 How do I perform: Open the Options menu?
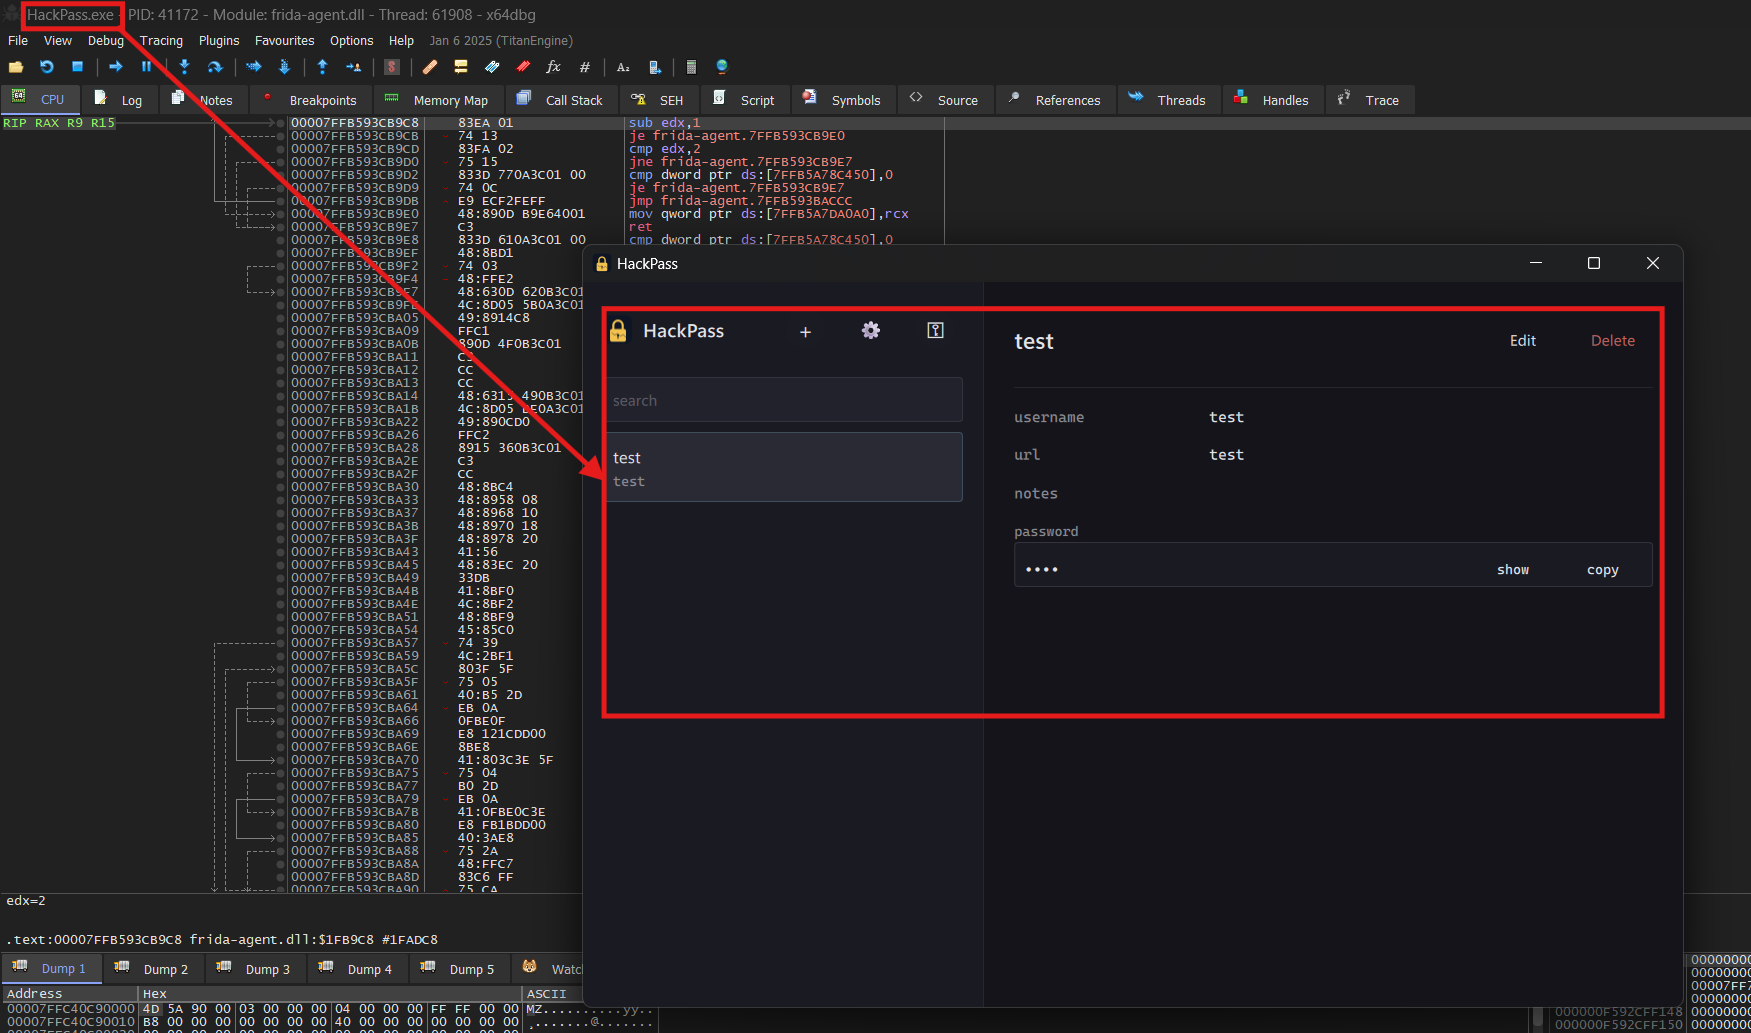351,41
